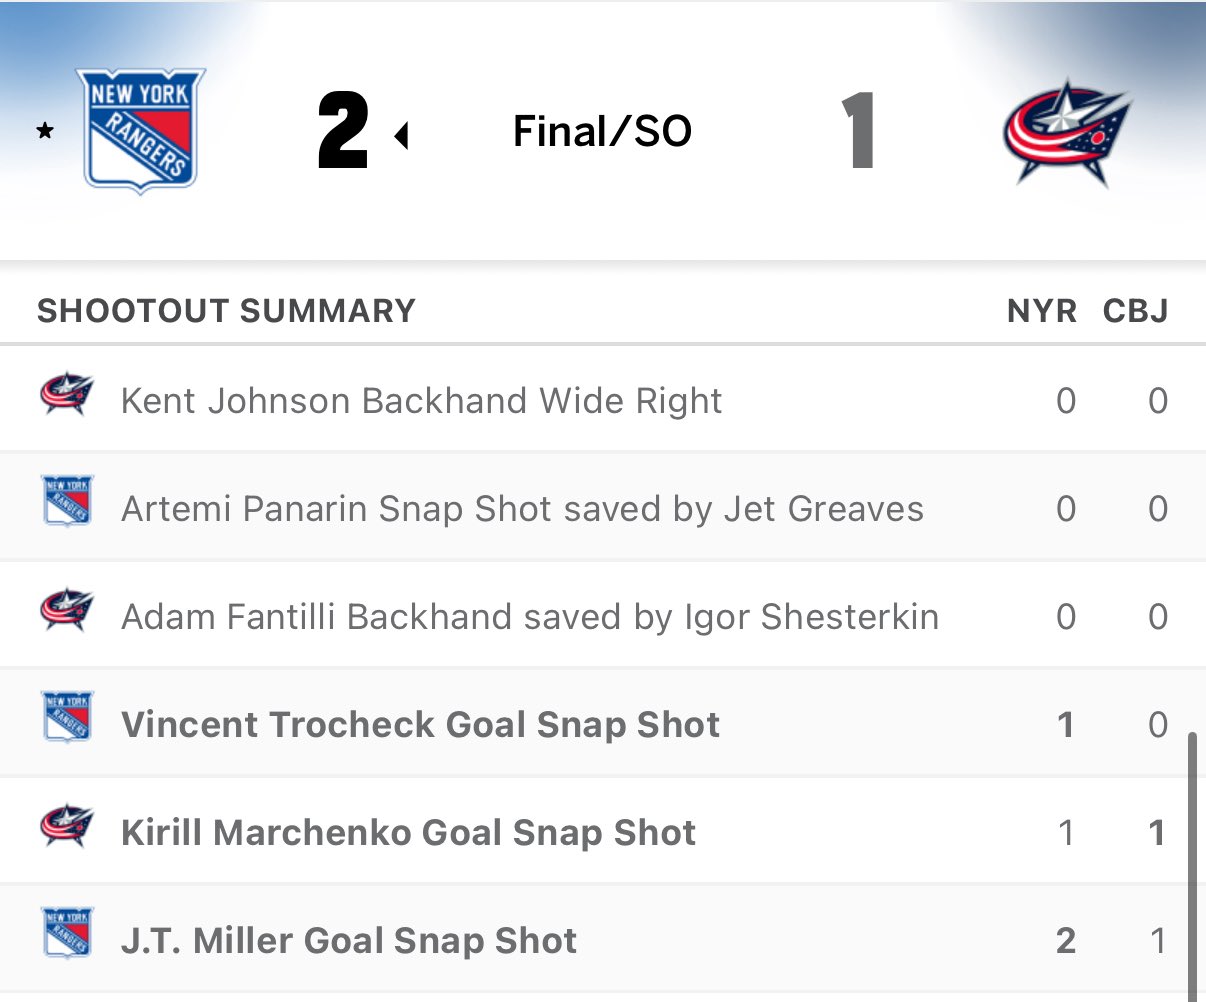The height and width of the screenshot is (1002, 1206).
Task: Click the New York Rangers header logo
Action: click(x=141, y=130)
